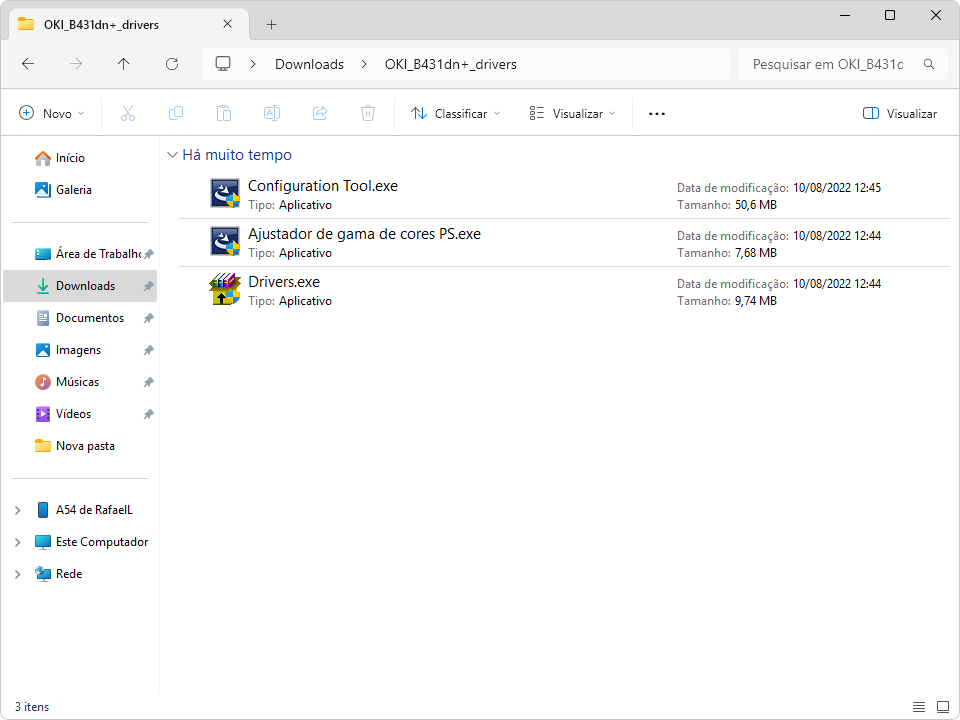
Task: Click OKI_B431dn+_drivers in address breadcrumb
Action: (x=451, y=64)
